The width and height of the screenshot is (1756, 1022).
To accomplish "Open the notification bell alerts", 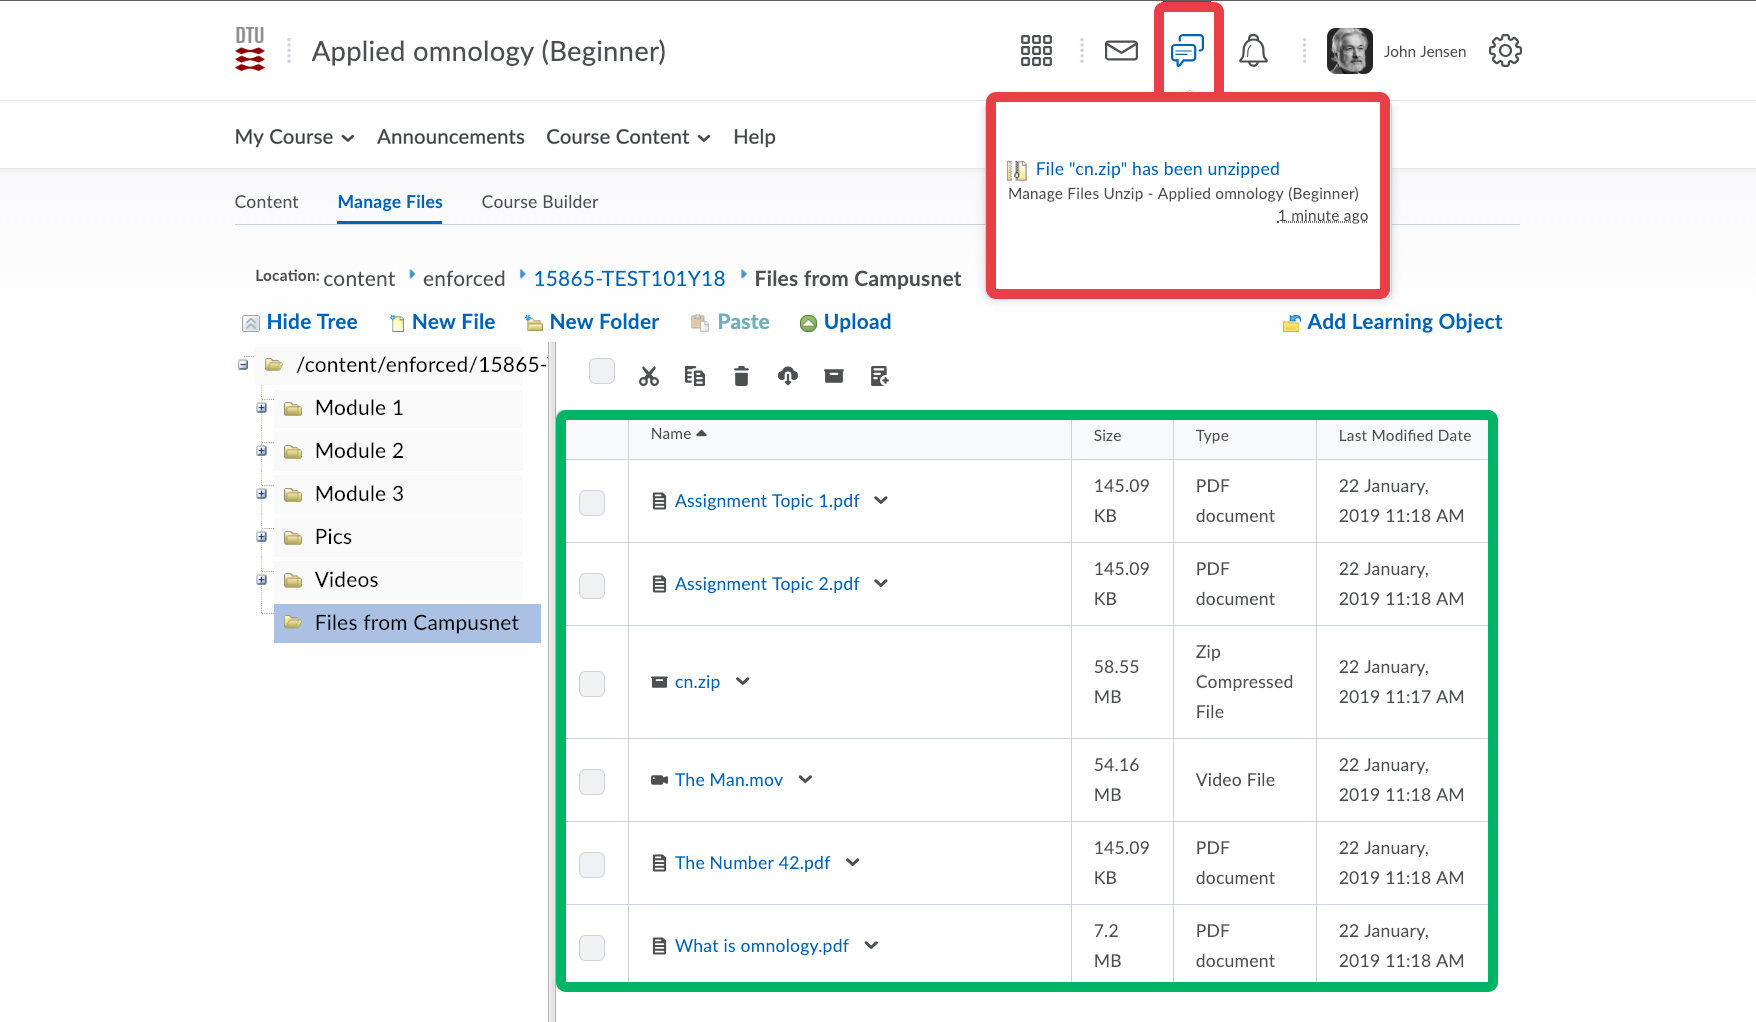I will [x=1253, y=51].
